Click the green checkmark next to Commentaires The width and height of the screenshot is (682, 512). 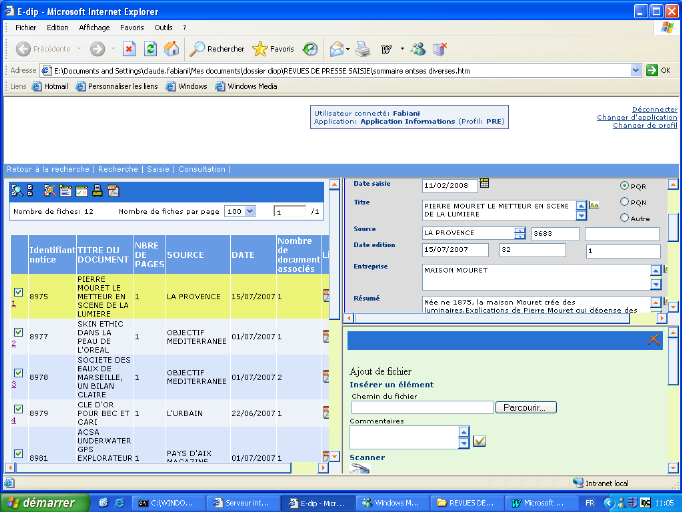coord(479,440)
